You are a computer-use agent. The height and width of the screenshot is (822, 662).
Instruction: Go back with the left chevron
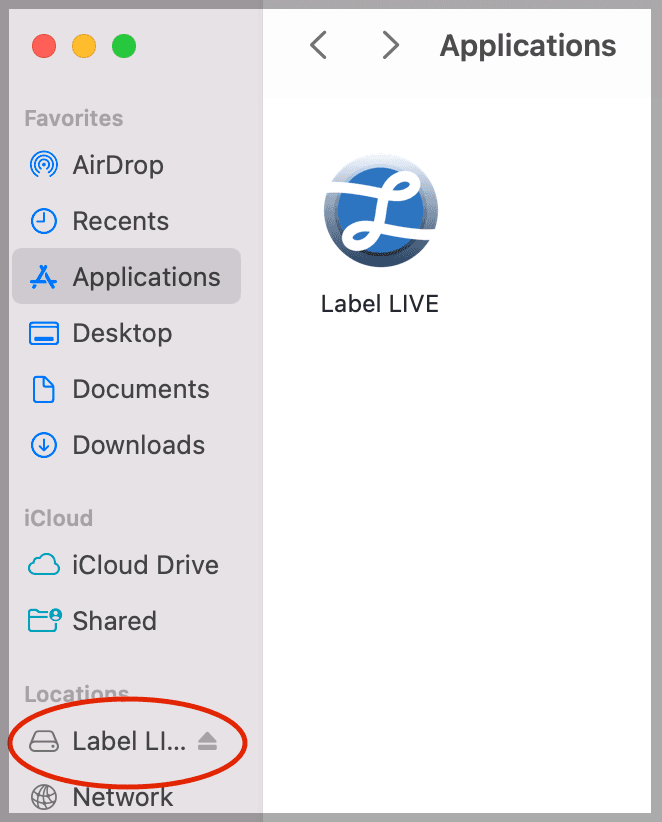click(x=318, y=45)
